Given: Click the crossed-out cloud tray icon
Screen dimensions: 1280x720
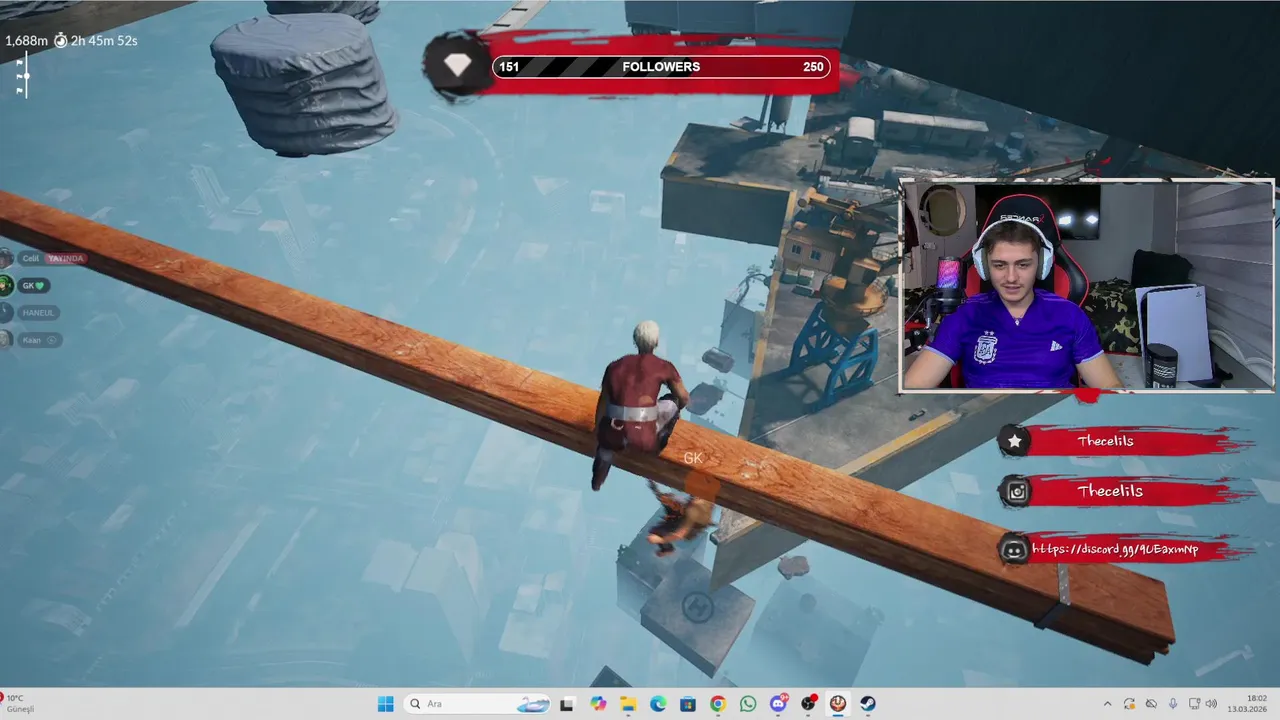Looking at the screenshot, I should click(1151, 704).
